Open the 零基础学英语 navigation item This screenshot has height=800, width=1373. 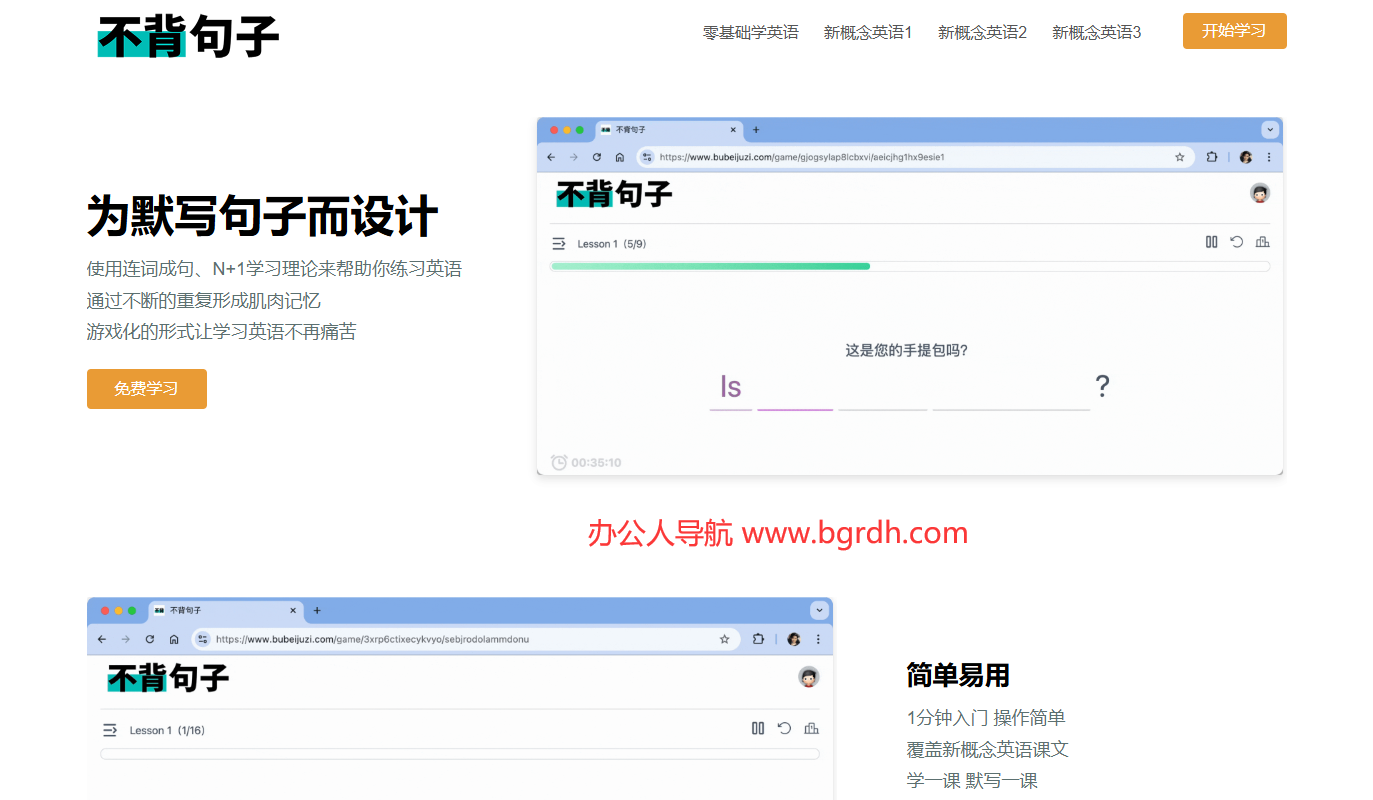click(750, 32)
